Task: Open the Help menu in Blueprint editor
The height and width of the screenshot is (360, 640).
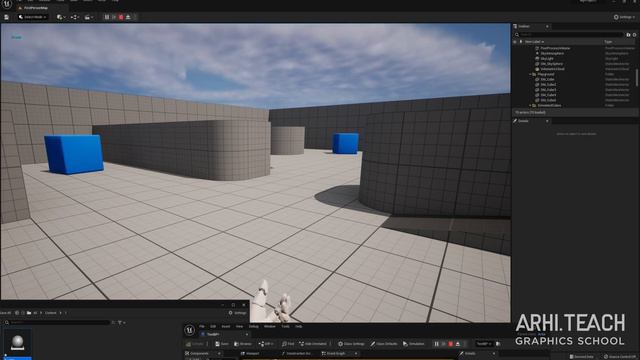Action: point(298,327)
